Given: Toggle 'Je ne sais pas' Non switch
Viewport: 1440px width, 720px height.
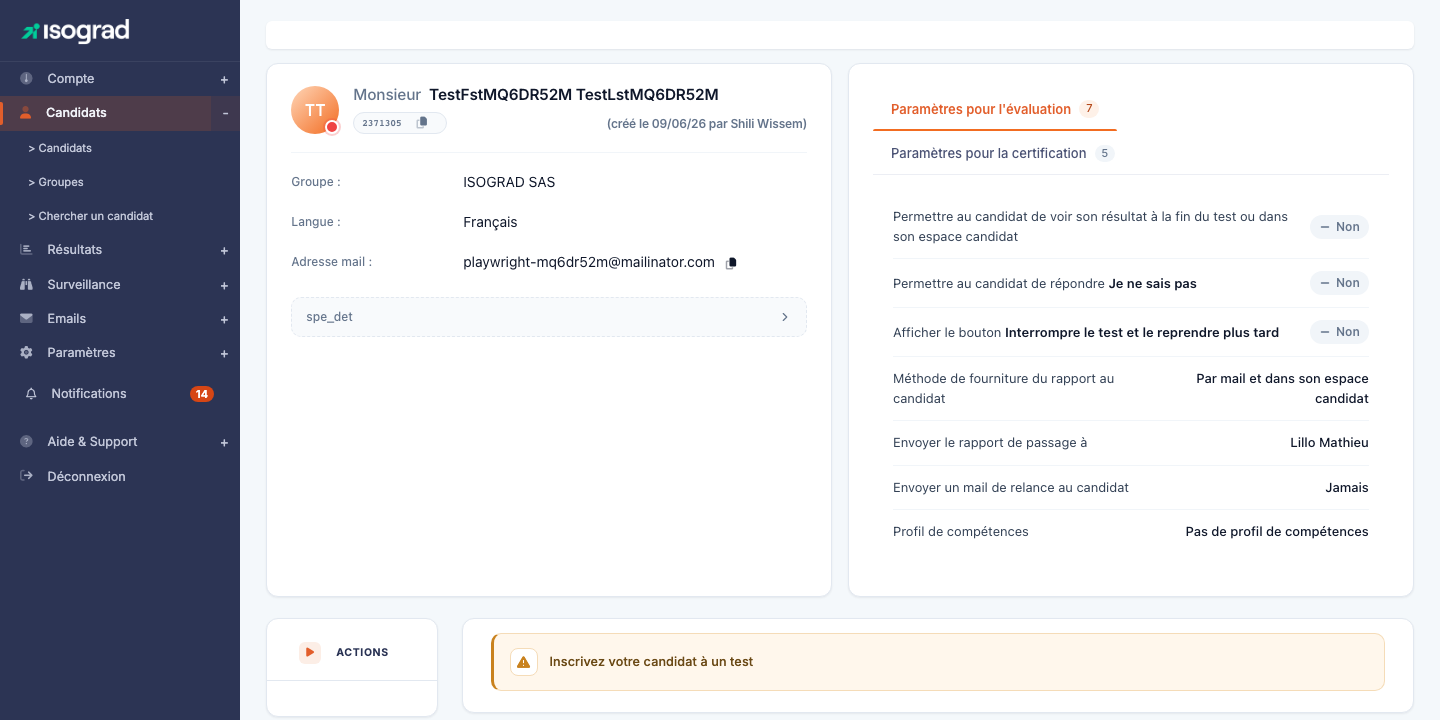Looking at the screenshot, I should click(x=1339, y=283).
